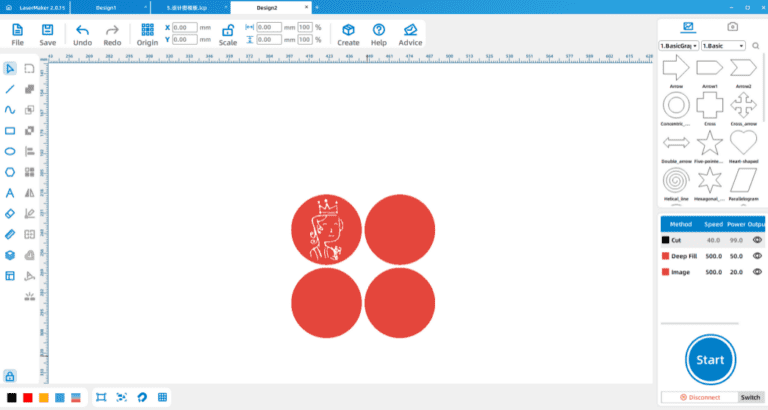Open the camera panel tab
The height and width of the screenshot is (410, 768).
pyautogui.click(x=732, y=27)
